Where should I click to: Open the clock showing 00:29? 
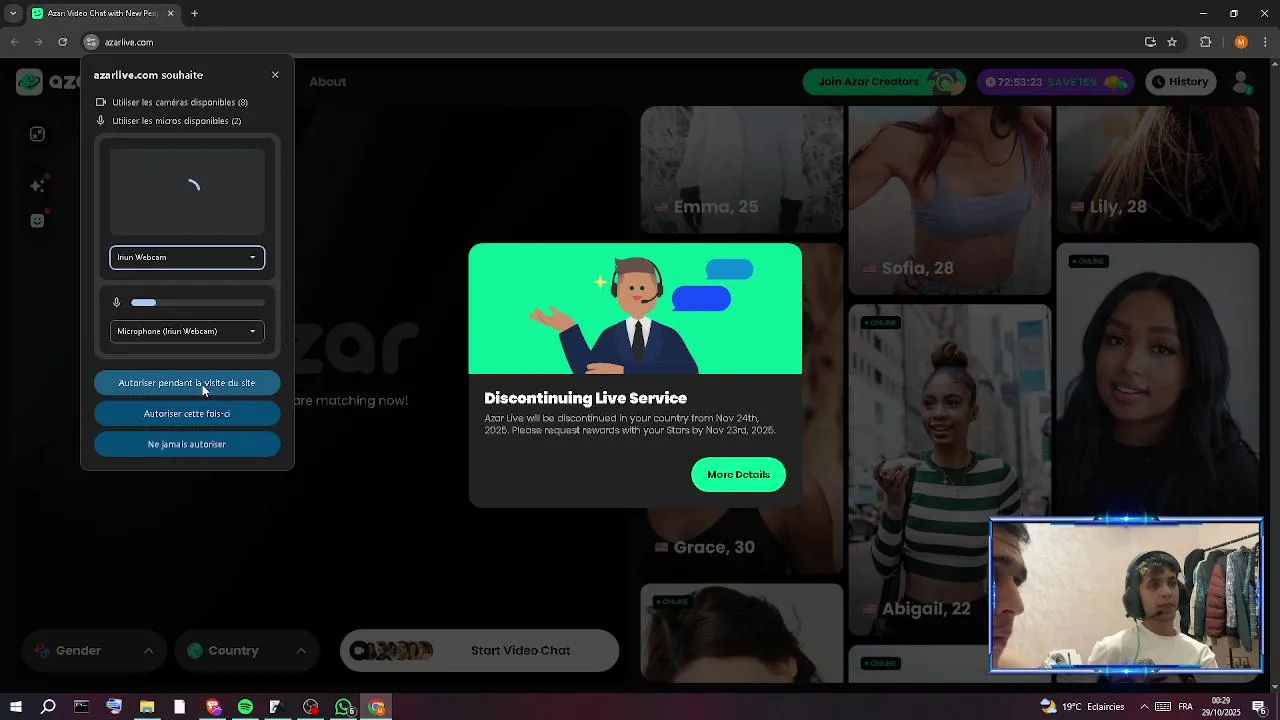(1221, 707)
